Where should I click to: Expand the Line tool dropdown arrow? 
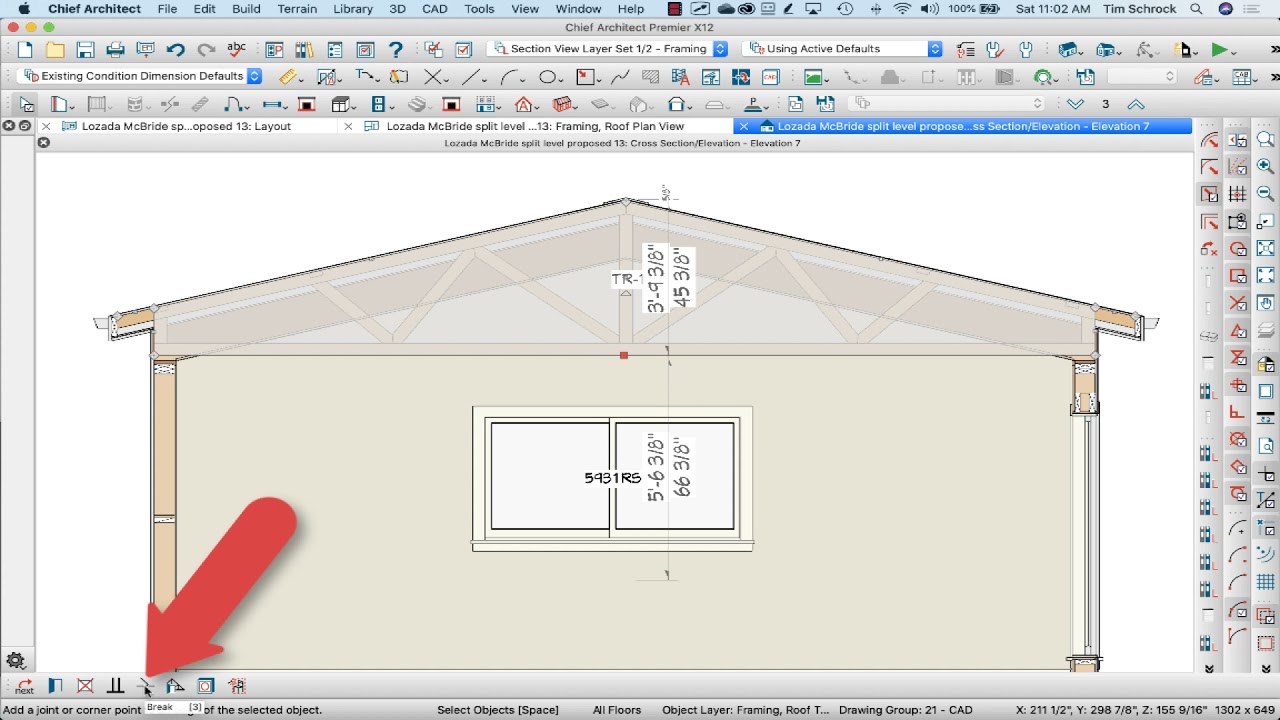pos(483,78)
